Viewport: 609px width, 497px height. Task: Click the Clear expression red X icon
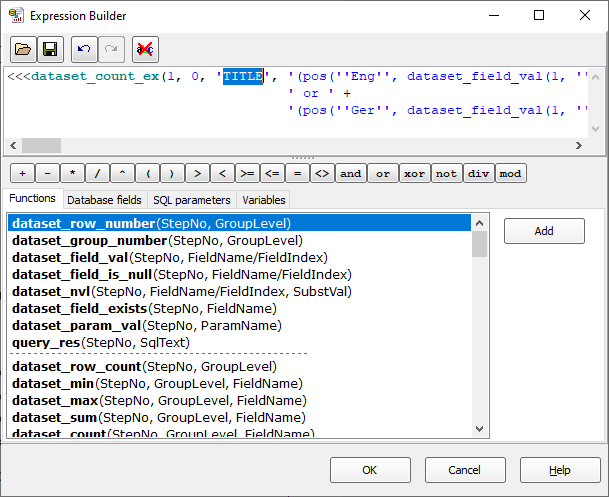(145, 49)
